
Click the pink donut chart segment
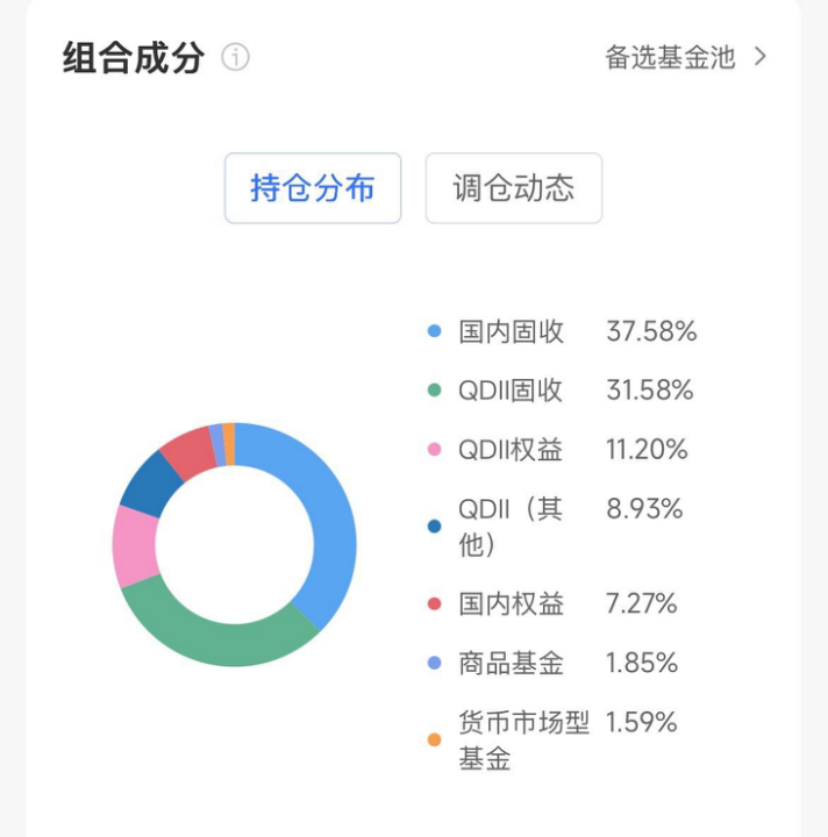click(x=132, y=545)
